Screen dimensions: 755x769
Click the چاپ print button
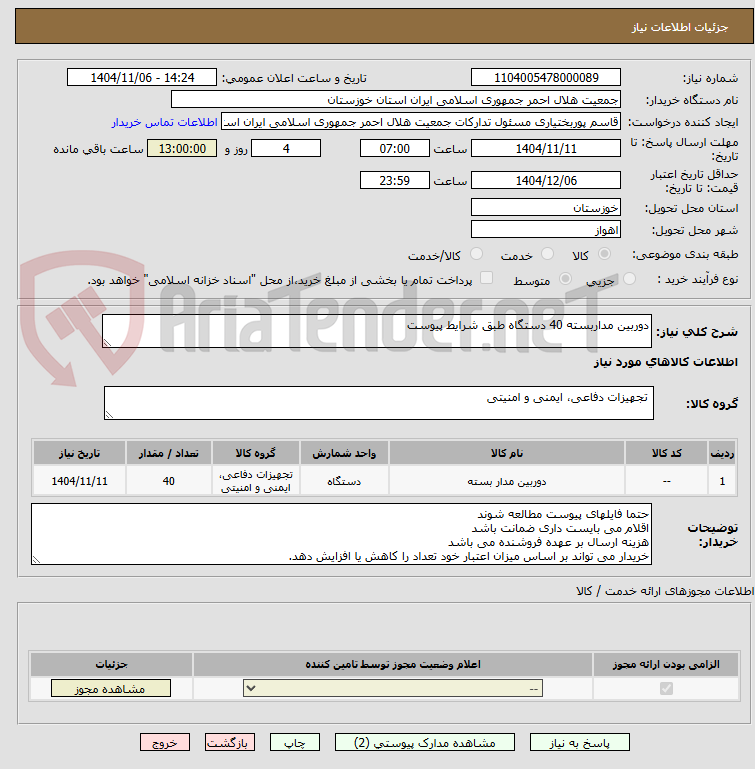(x=294, y=743)
